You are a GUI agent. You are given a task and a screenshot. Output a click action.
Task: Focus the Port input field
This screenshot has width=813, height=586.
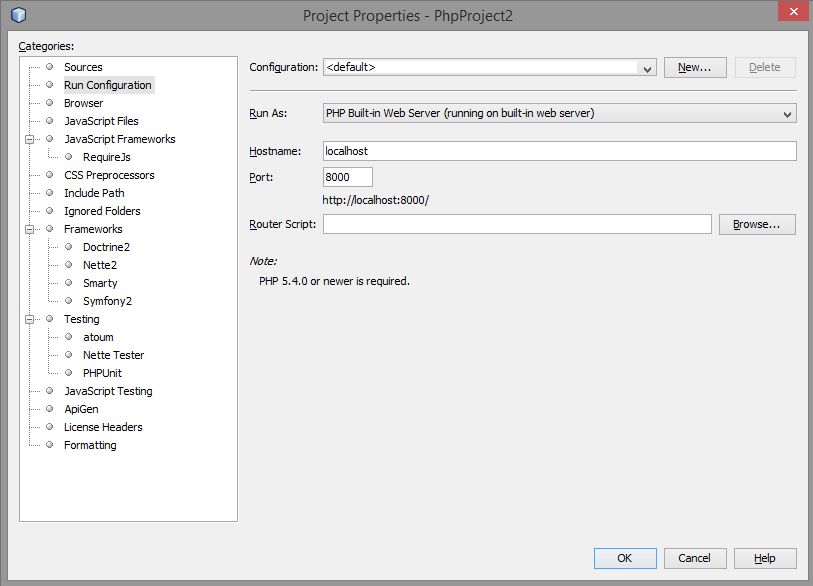tap(347, 177)
